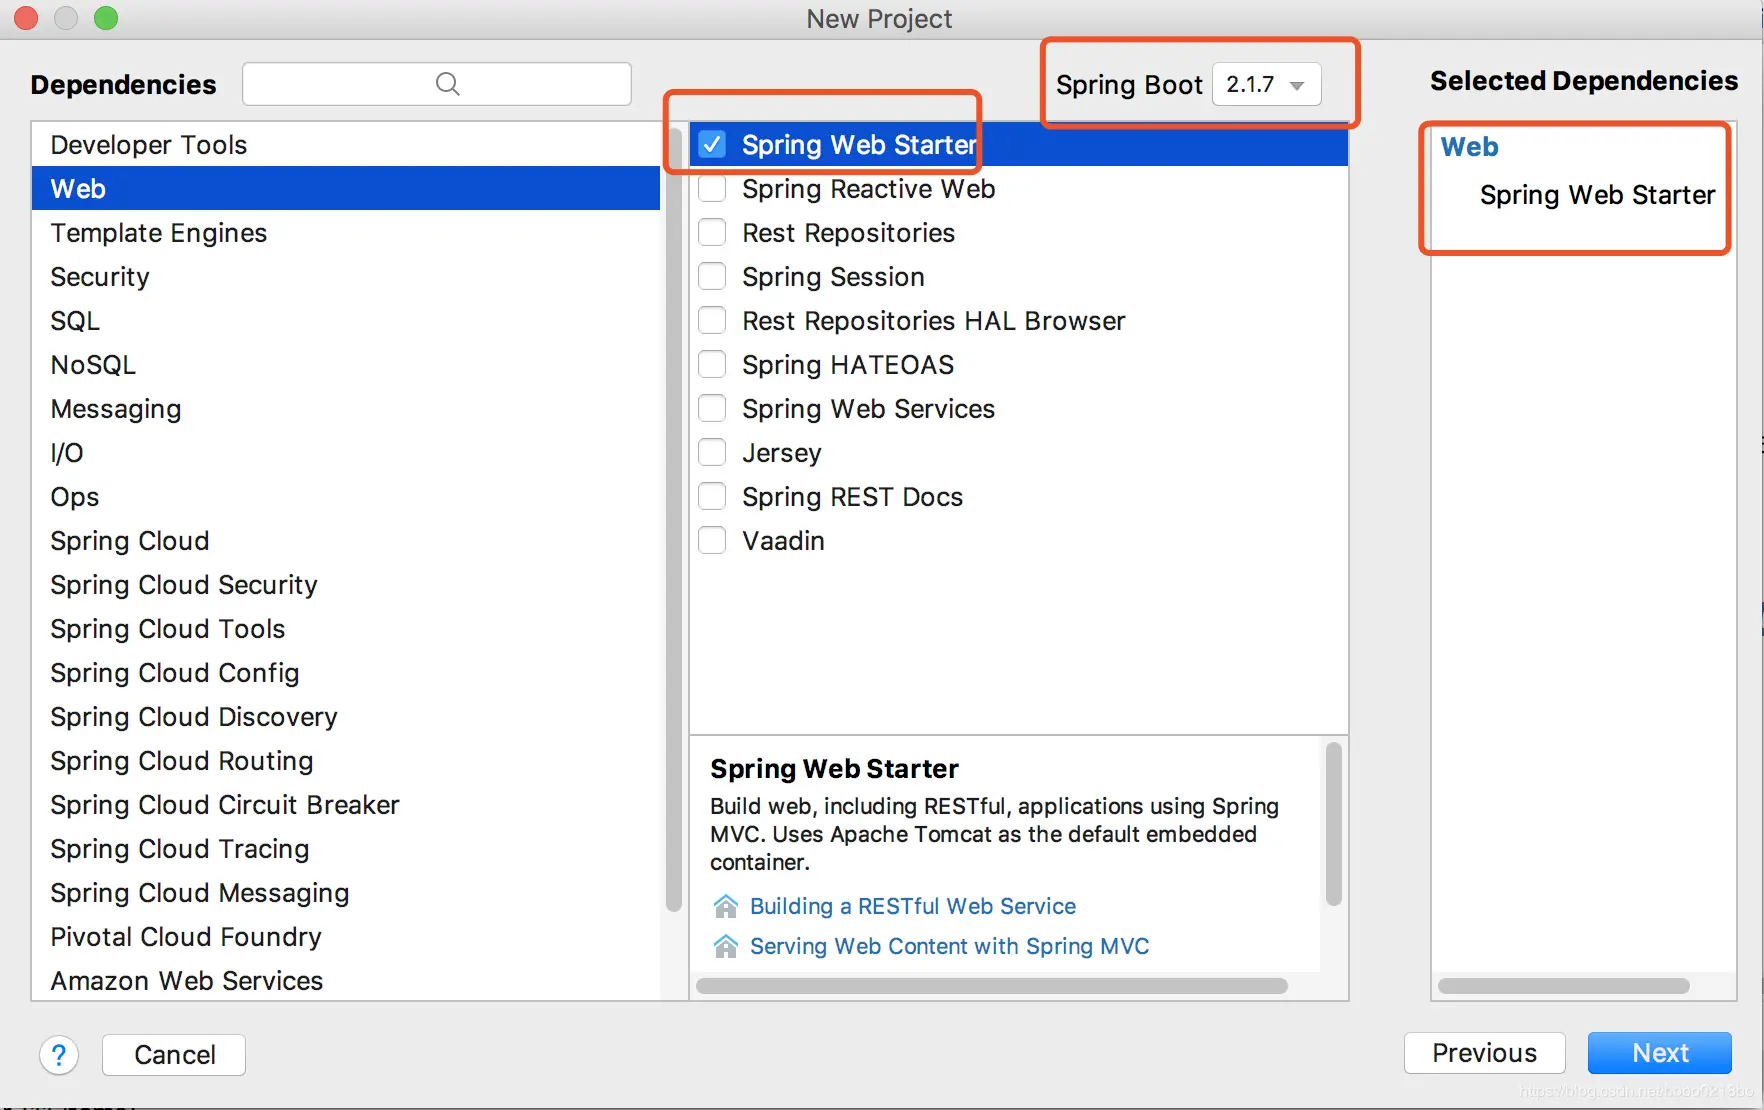Select the Spring Cloud category
This screenshot has width=1764, height=1110.
pyautogui.click(x=346, y=541)
